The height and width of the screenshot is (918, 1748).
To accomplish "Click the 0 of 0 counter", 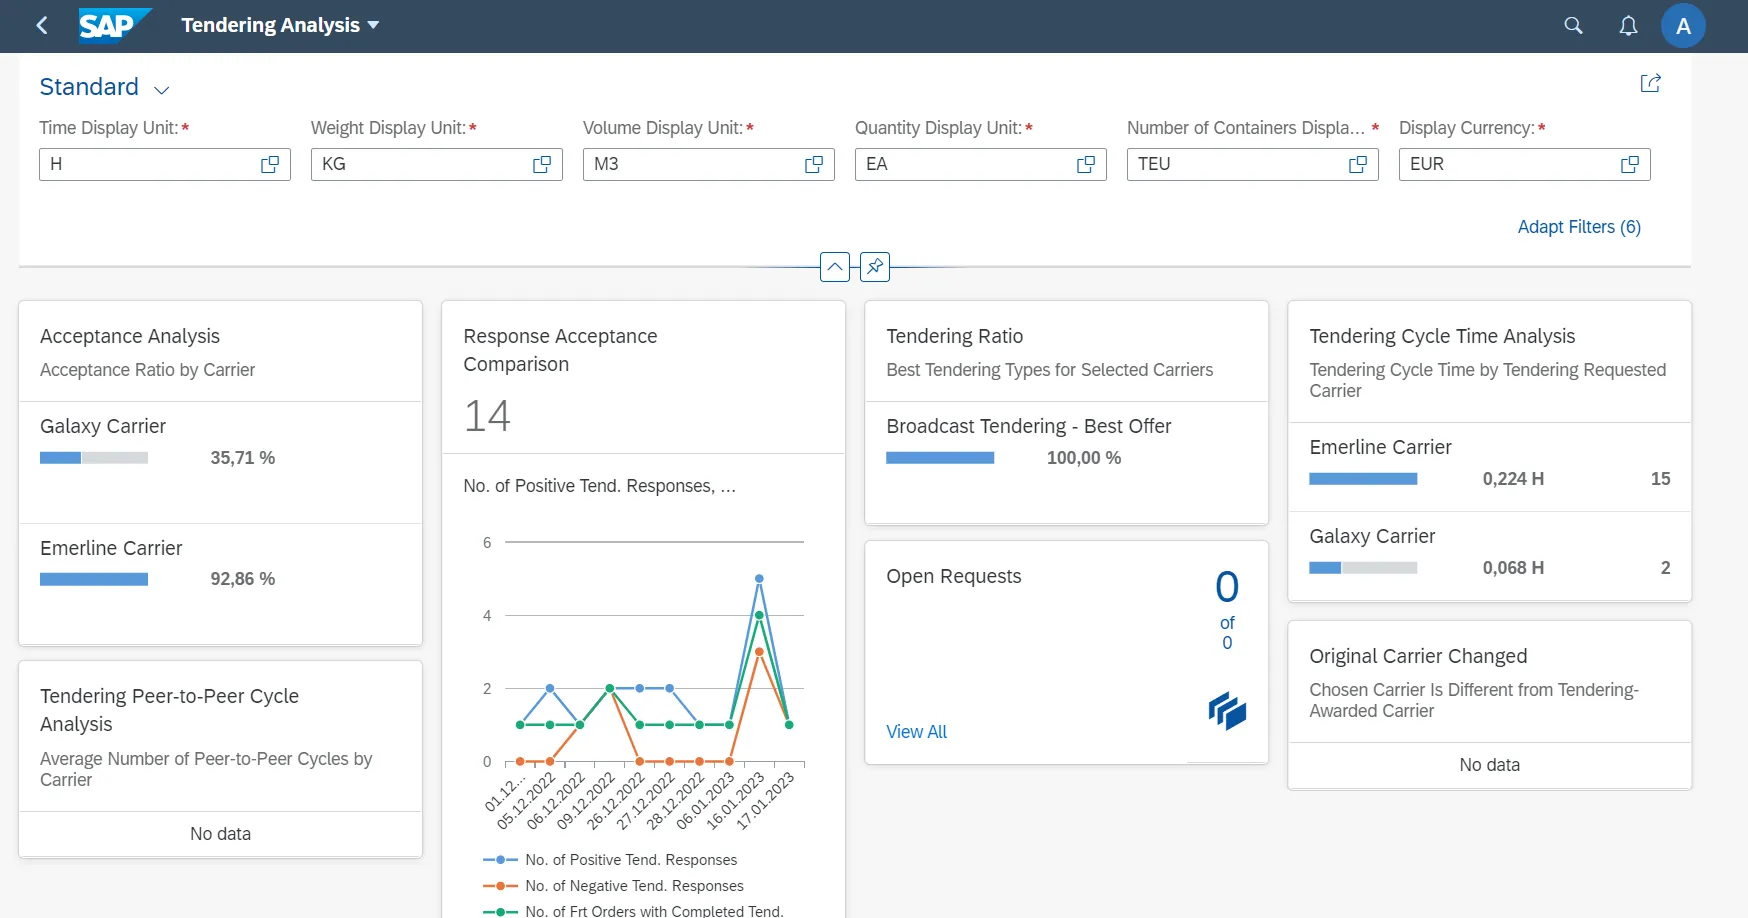I will tap(1227, 609).
